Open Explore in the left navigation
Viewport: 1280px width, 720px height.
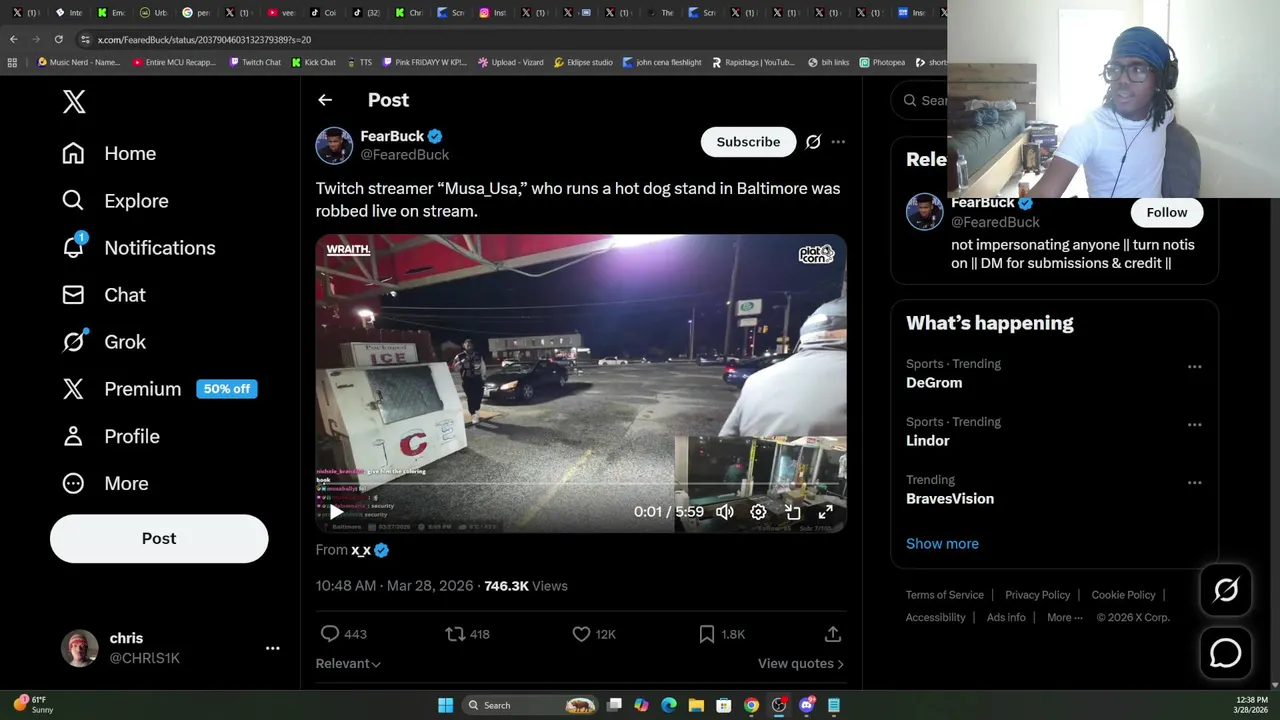click(115, 200)
